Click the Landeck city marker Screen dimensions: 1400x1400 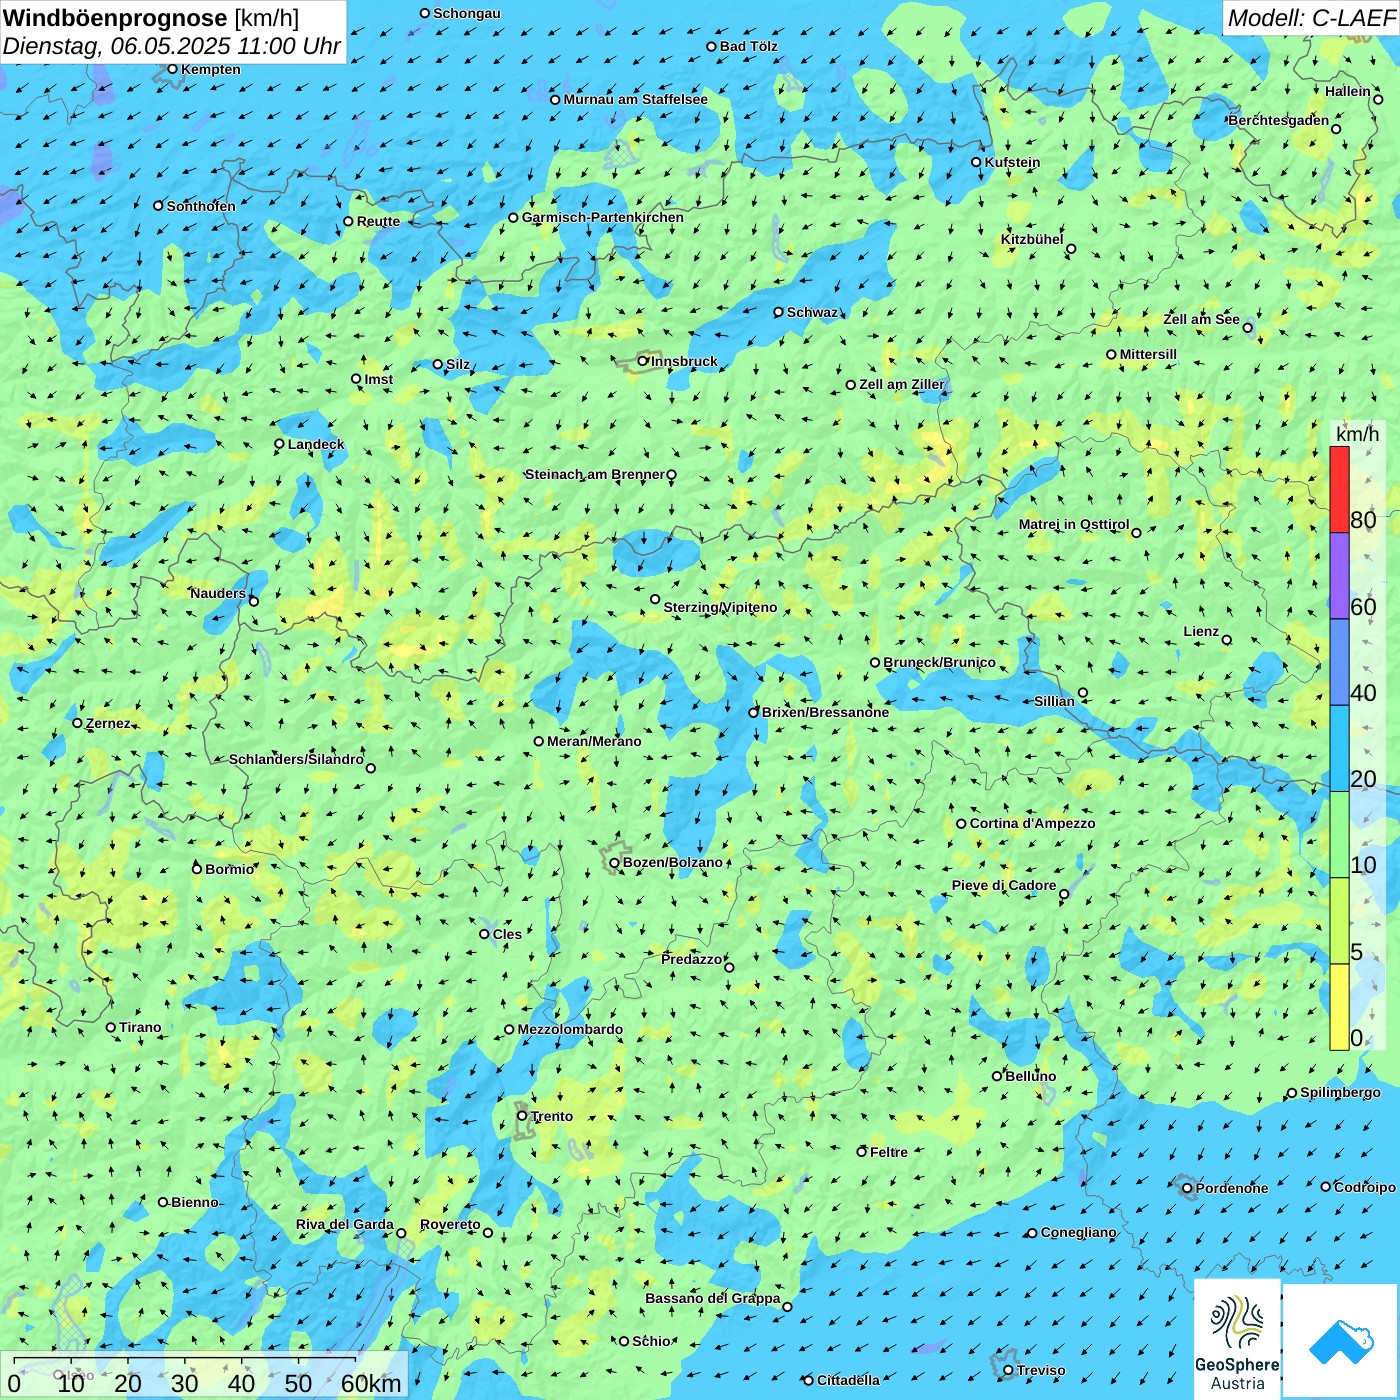tap(280, 444)
